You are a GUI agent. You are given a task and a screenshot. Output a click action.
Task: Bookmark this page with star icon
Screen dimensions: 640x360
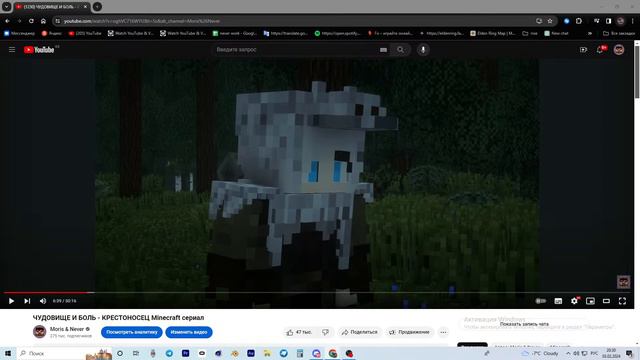(550, 21)
